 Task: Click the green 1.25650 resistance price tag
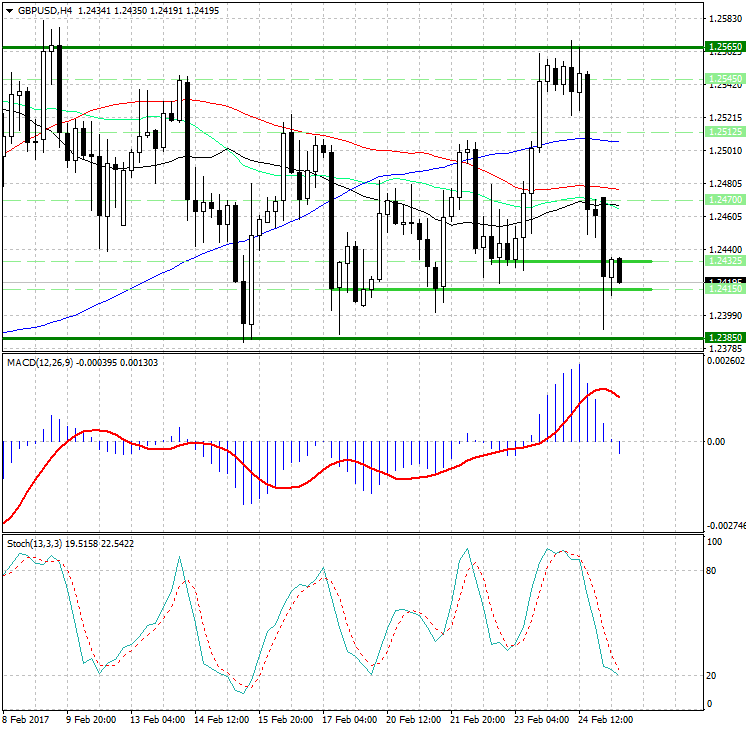724,47
